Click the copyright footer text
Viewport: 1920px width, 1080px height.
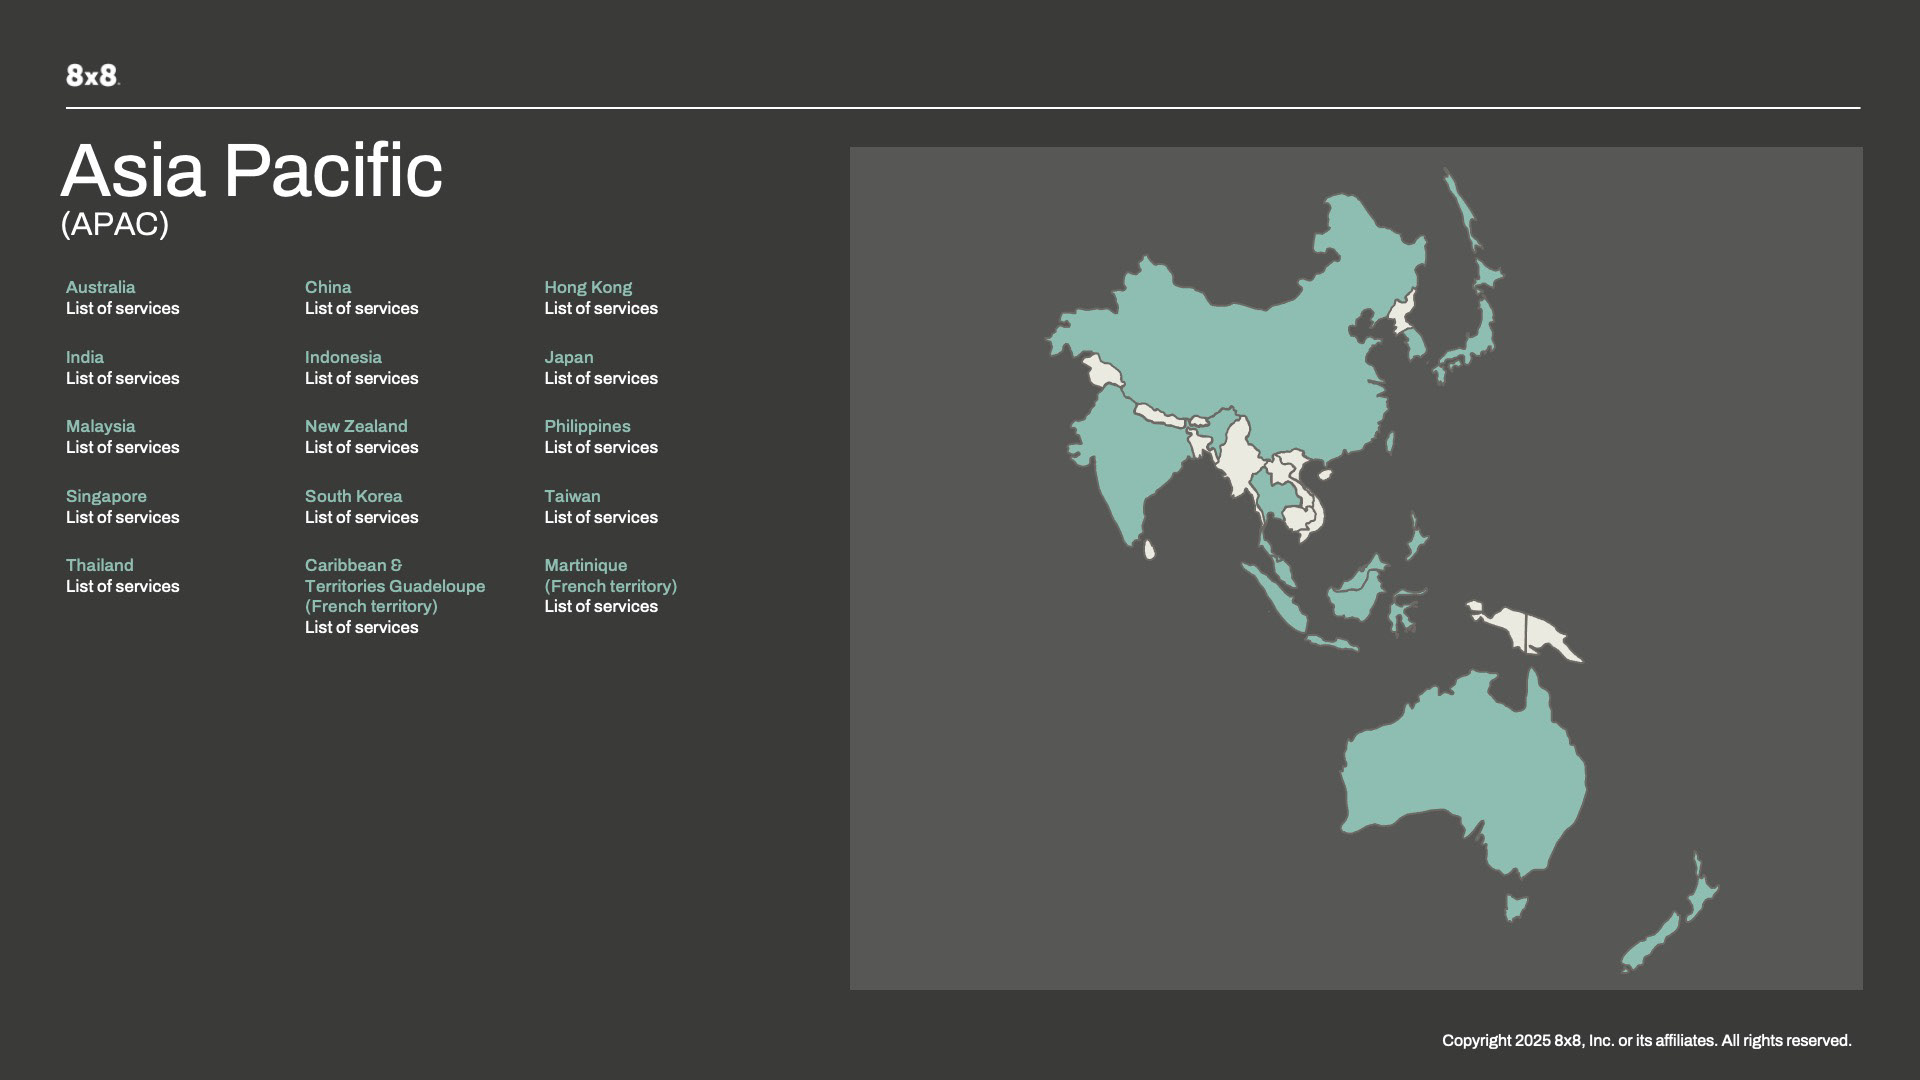coord(1646,1040)
